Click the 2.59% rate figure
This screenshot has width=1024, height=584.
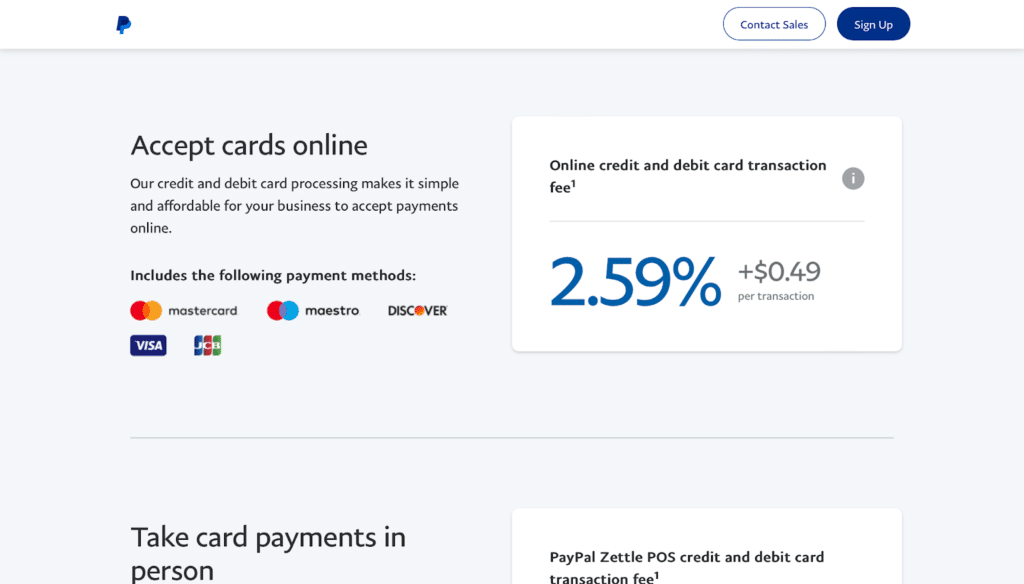click(635, 281)
